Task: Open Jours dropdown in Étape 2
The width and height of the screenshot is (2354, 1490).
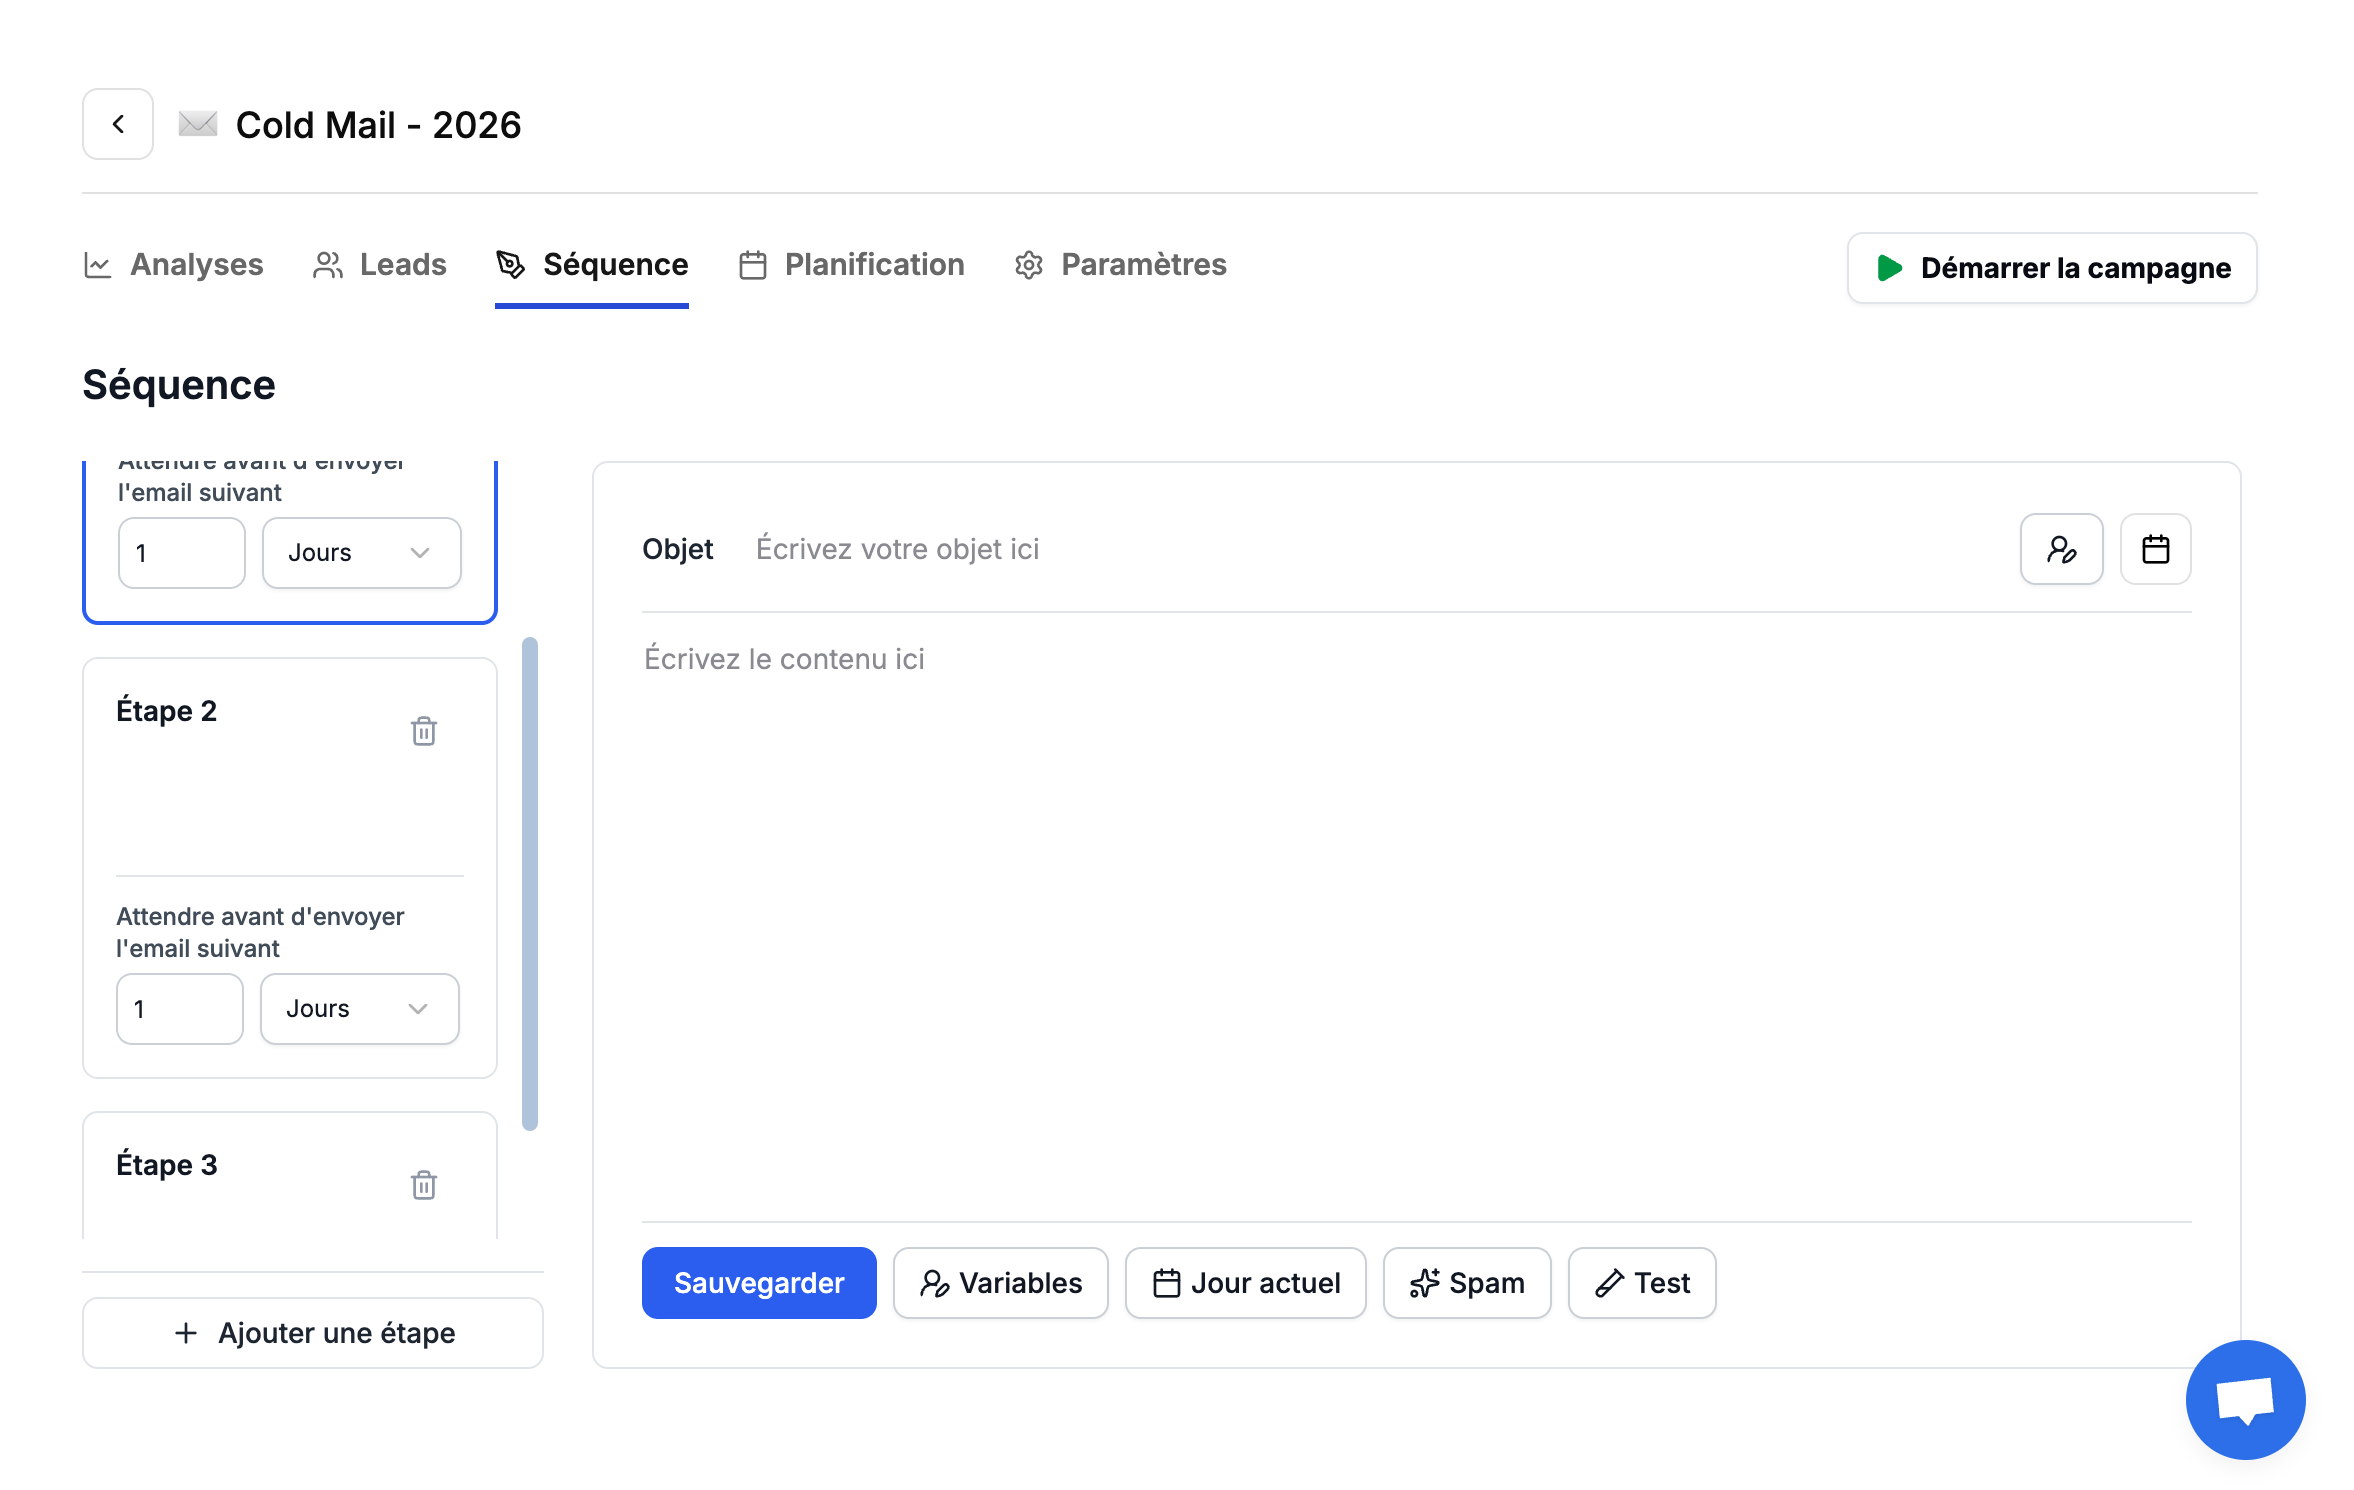Action: (359, 1009)
